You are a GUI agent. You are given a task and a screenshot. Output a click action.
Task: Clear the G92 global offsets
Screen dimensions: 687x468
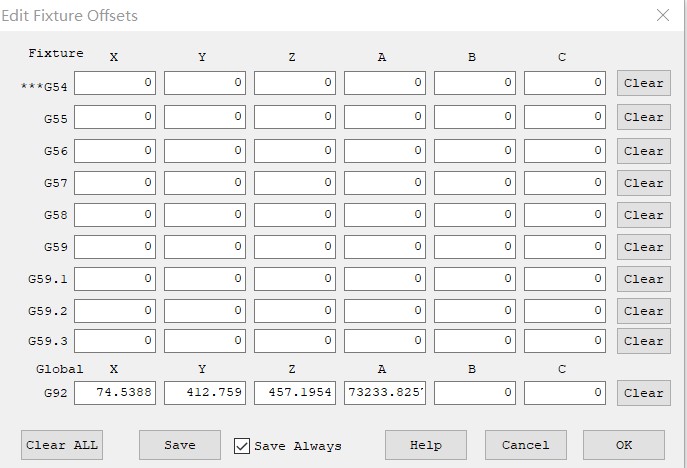tap(643, 393)
